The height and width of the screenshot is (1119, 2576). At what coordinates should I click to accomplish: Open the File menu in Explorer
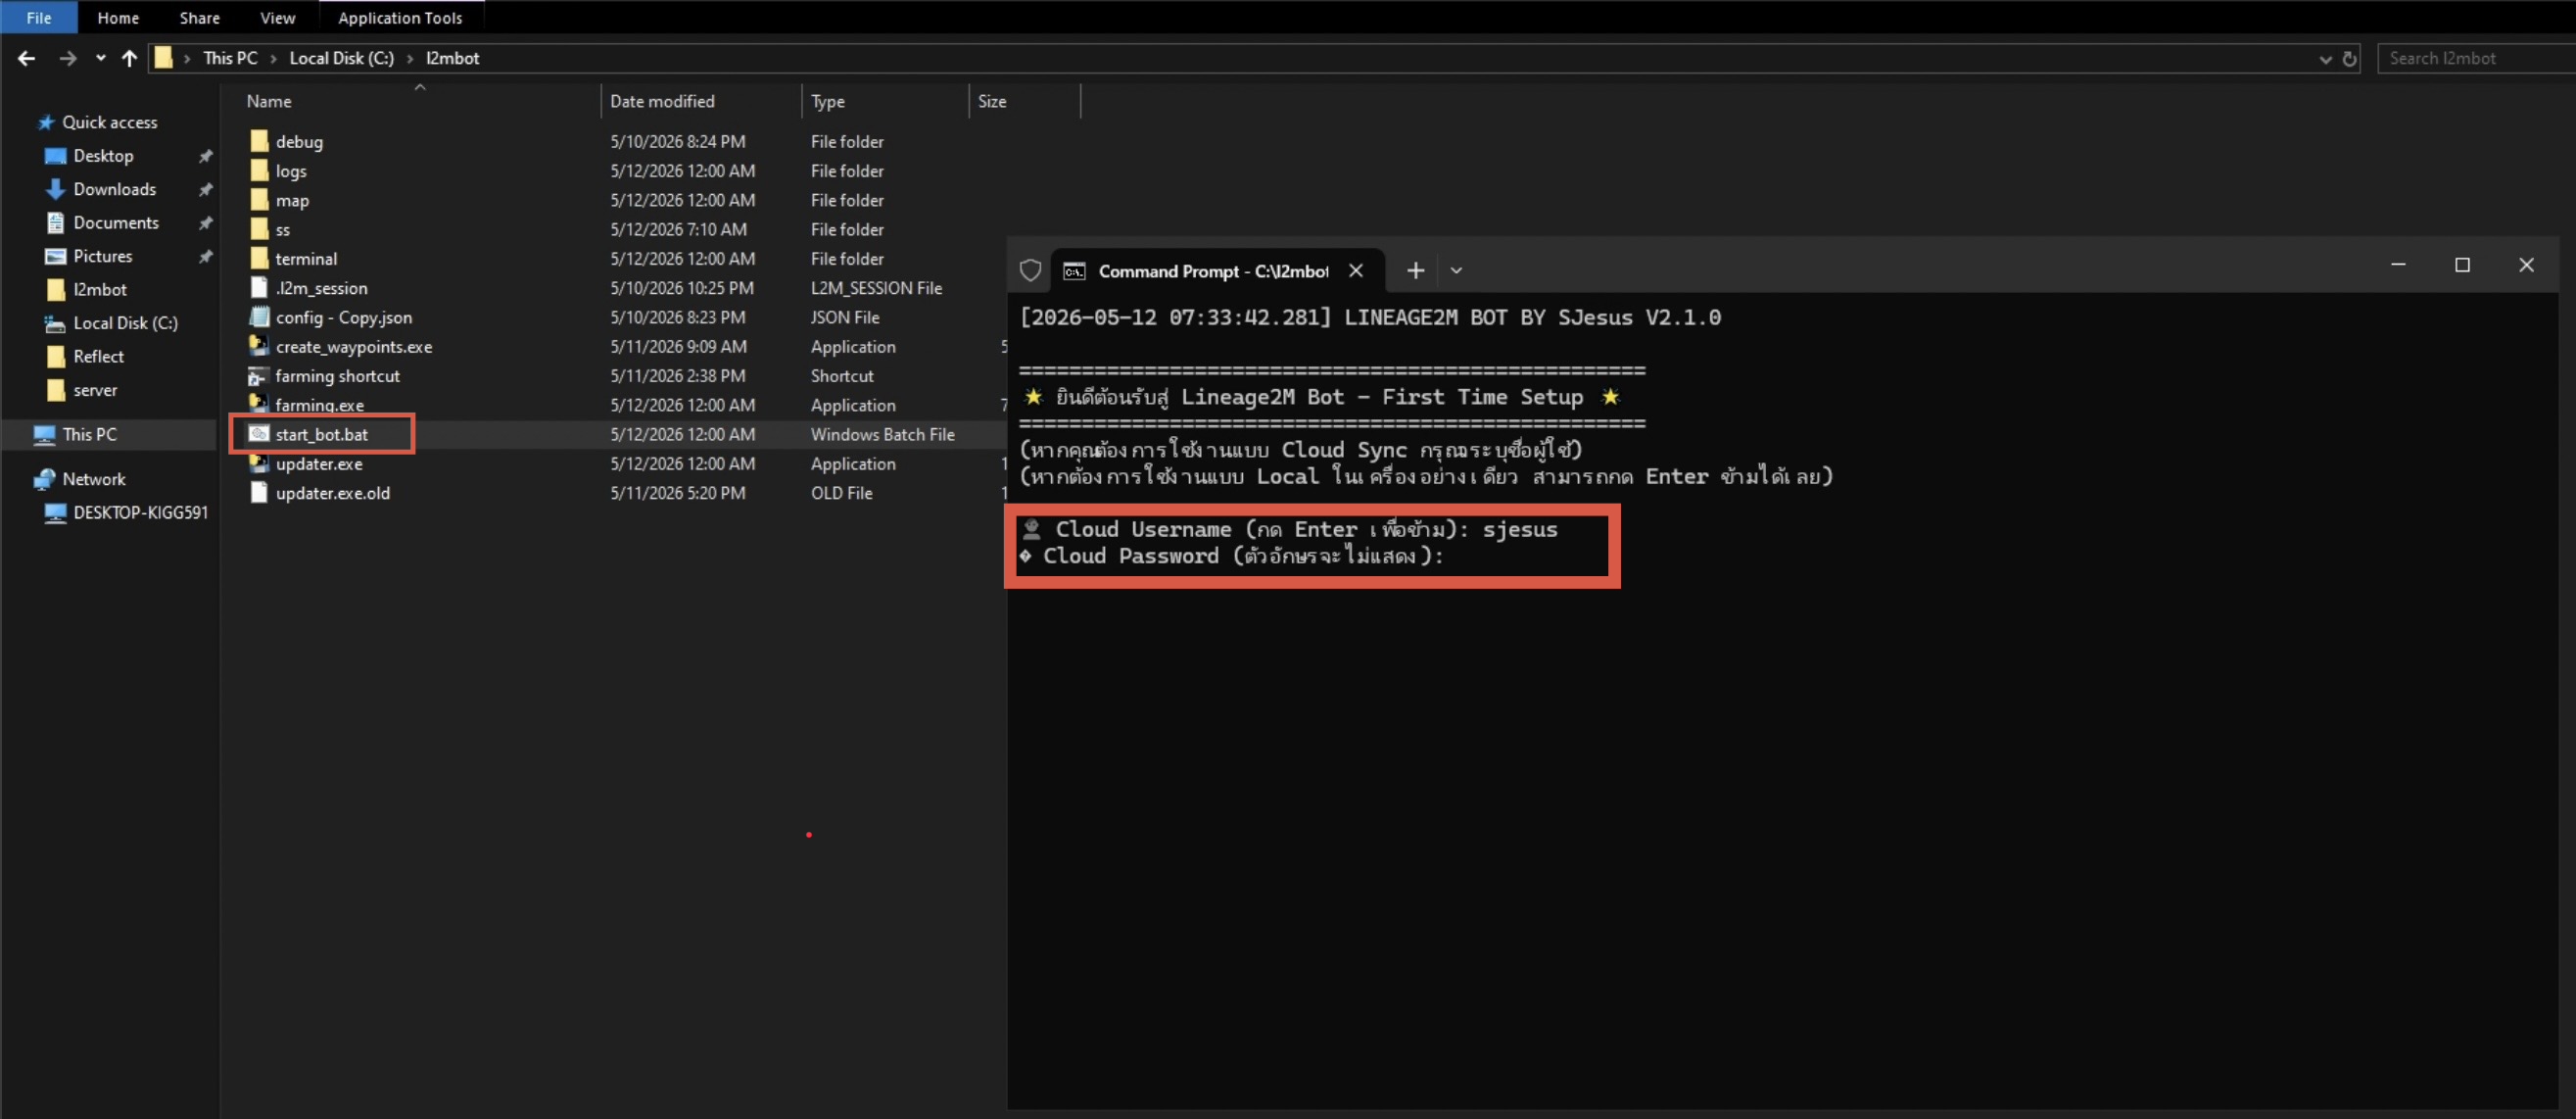[39, 18]
